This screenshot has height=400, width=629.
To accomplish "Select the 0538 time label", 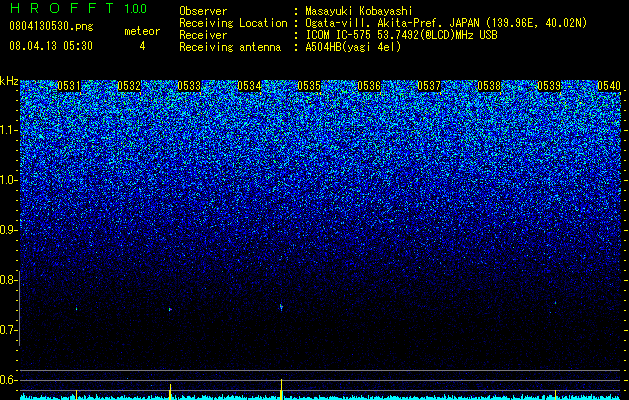I will 489,86.
